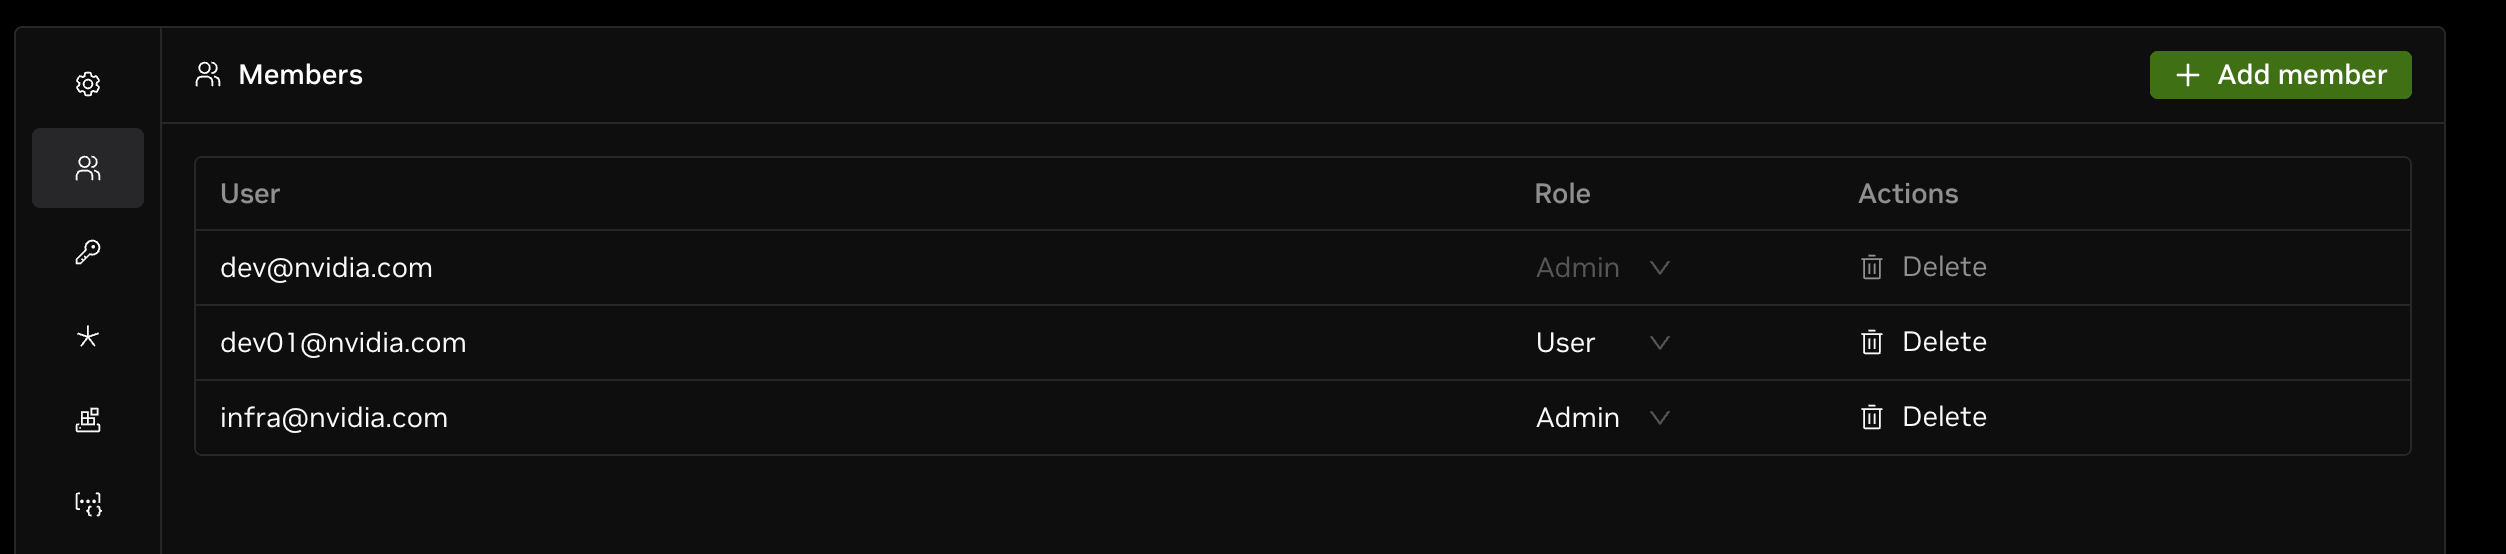This screenshot has height=554, width=2506.
Task: Click trash icon for infra@nvidia.com
Action: [x=1871, y=417]
